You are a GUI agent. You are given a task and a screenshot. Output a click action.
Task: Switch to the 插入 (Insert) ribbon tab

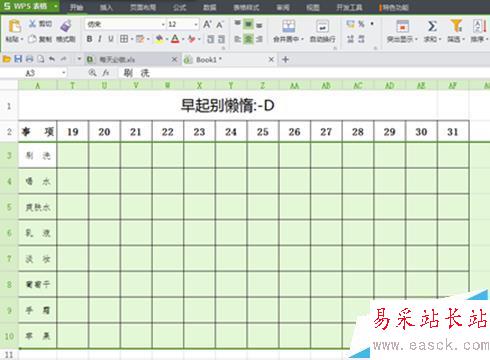(x=106, y=7)
